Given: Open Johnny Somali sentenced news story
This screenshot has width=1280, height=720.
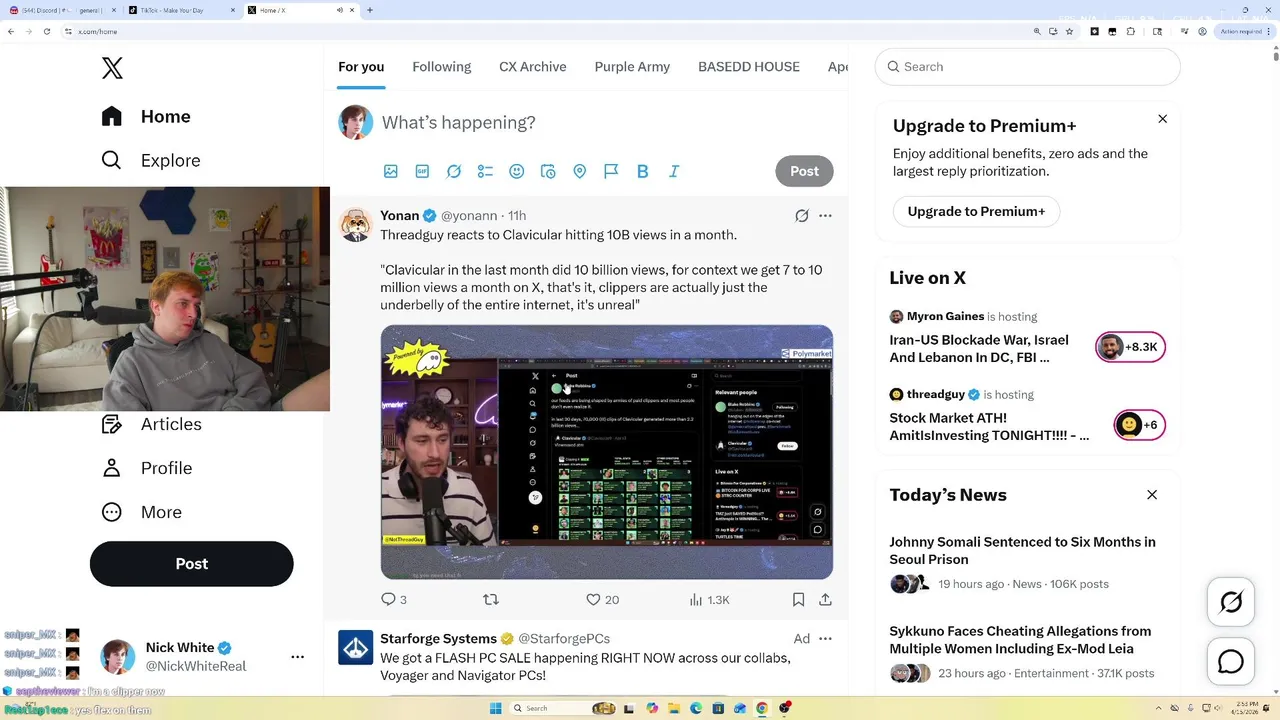Looking at the screenshot, I should tap(1022, 550).
